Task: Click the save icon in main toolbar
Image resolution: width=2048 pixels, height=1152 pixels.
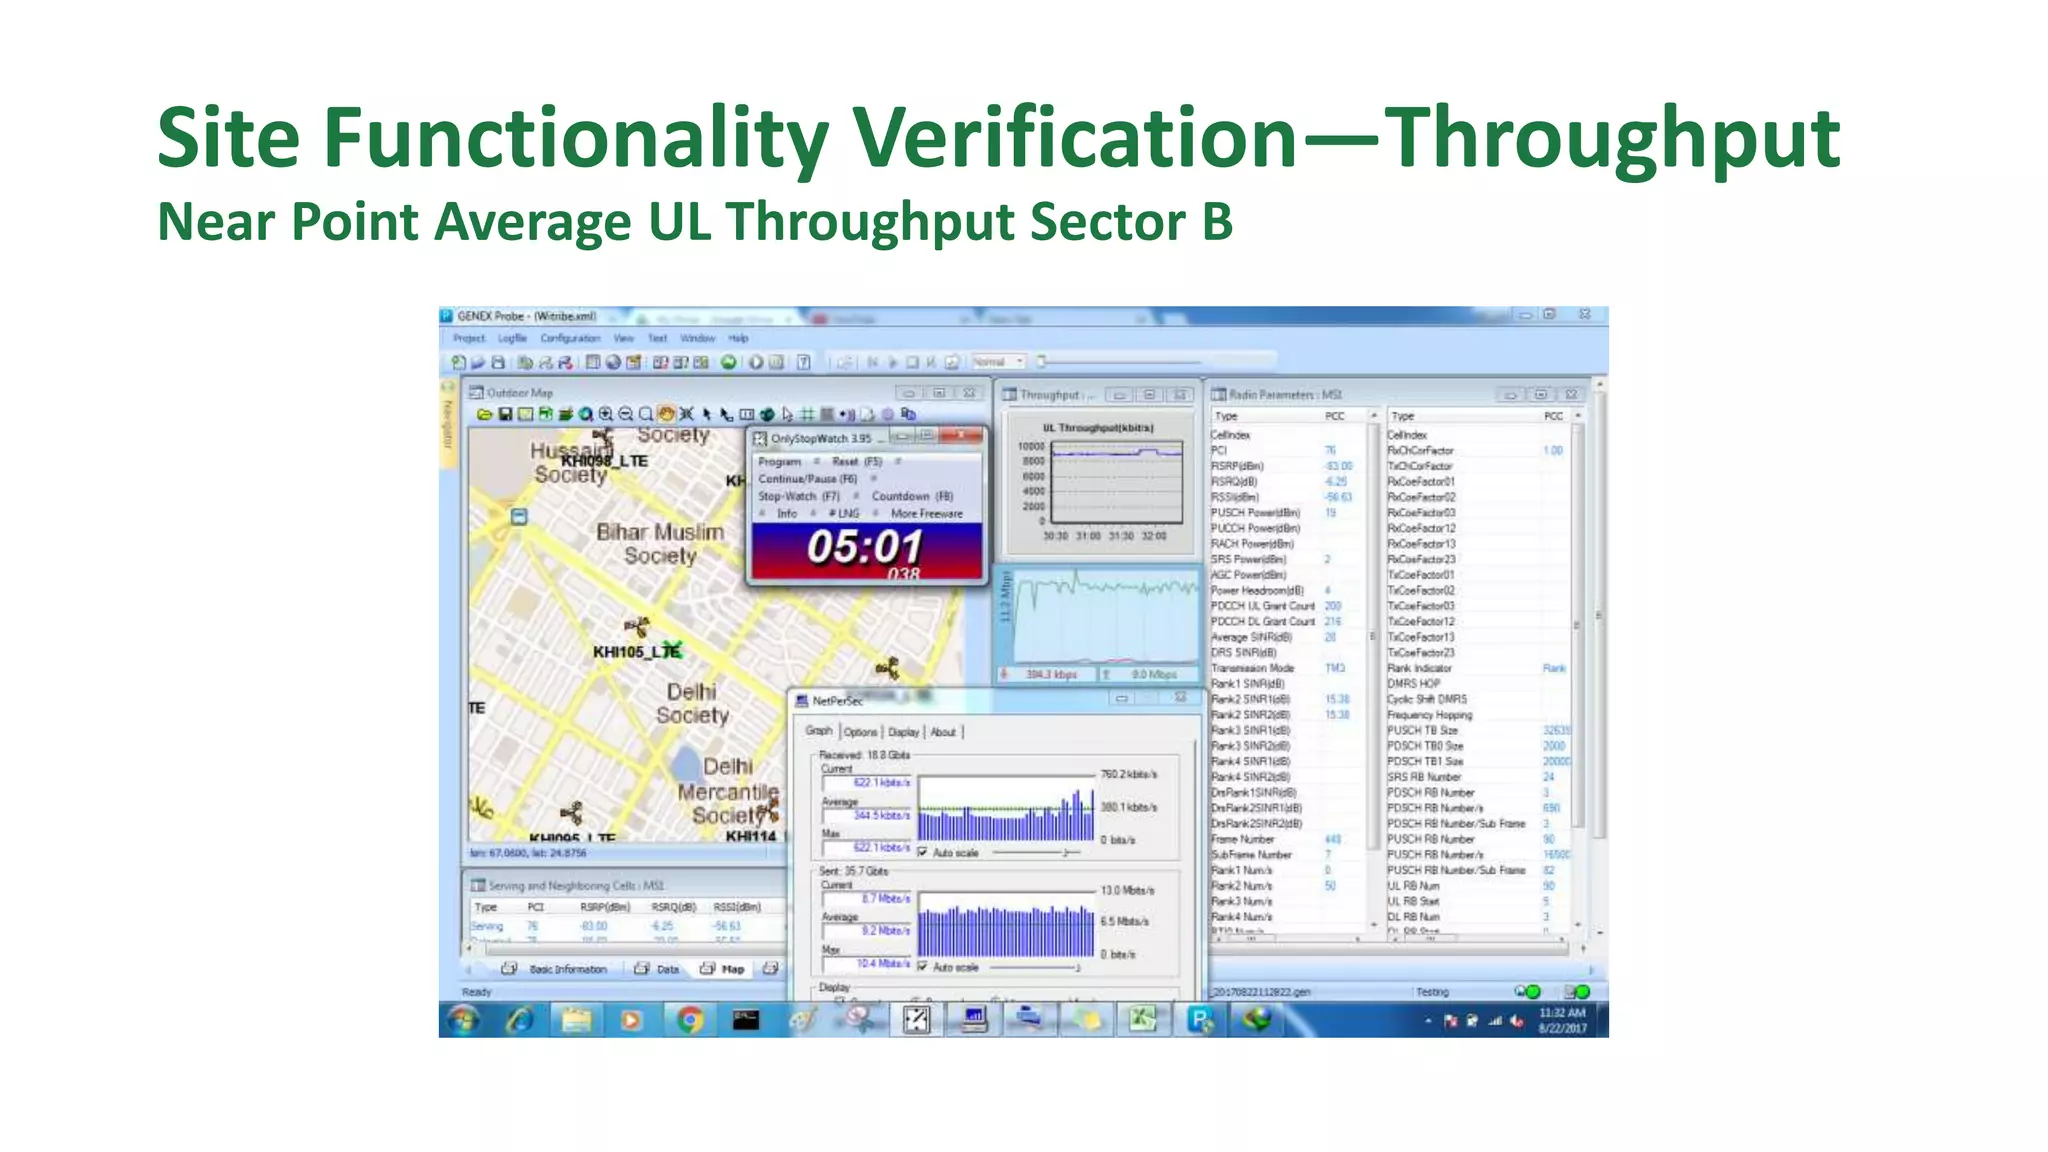Action: 498,363
